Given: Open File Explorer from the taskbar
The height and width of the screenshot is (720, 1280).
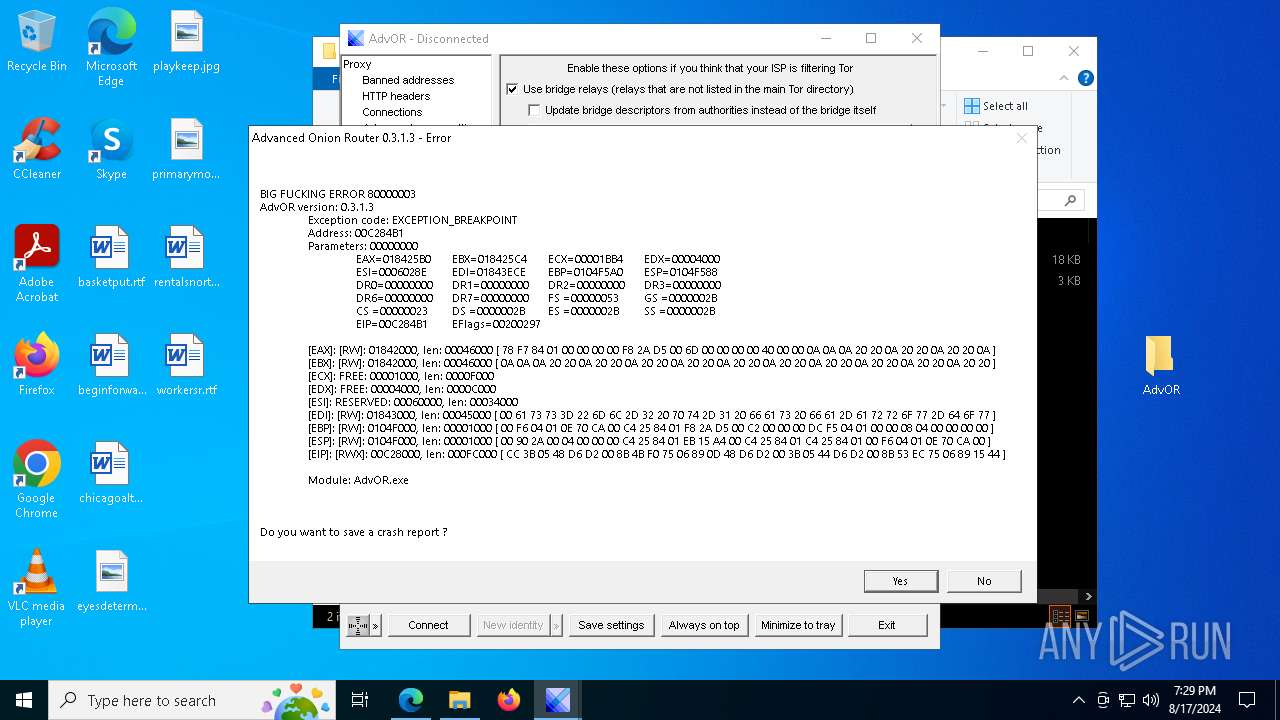Looking at the screenshot, I should point(460,700).
